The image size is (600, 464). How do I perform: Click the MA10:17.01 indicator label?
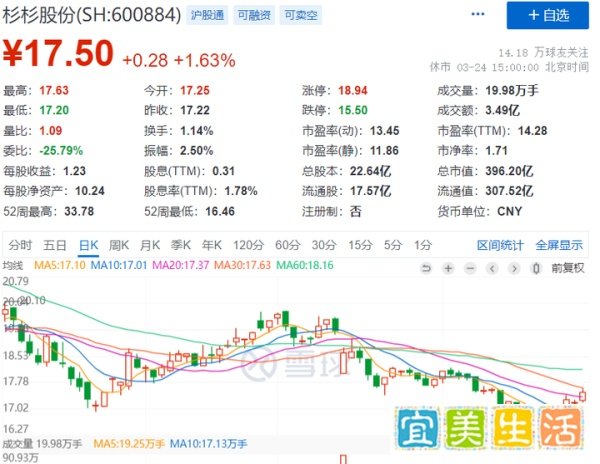pos(119,265)
